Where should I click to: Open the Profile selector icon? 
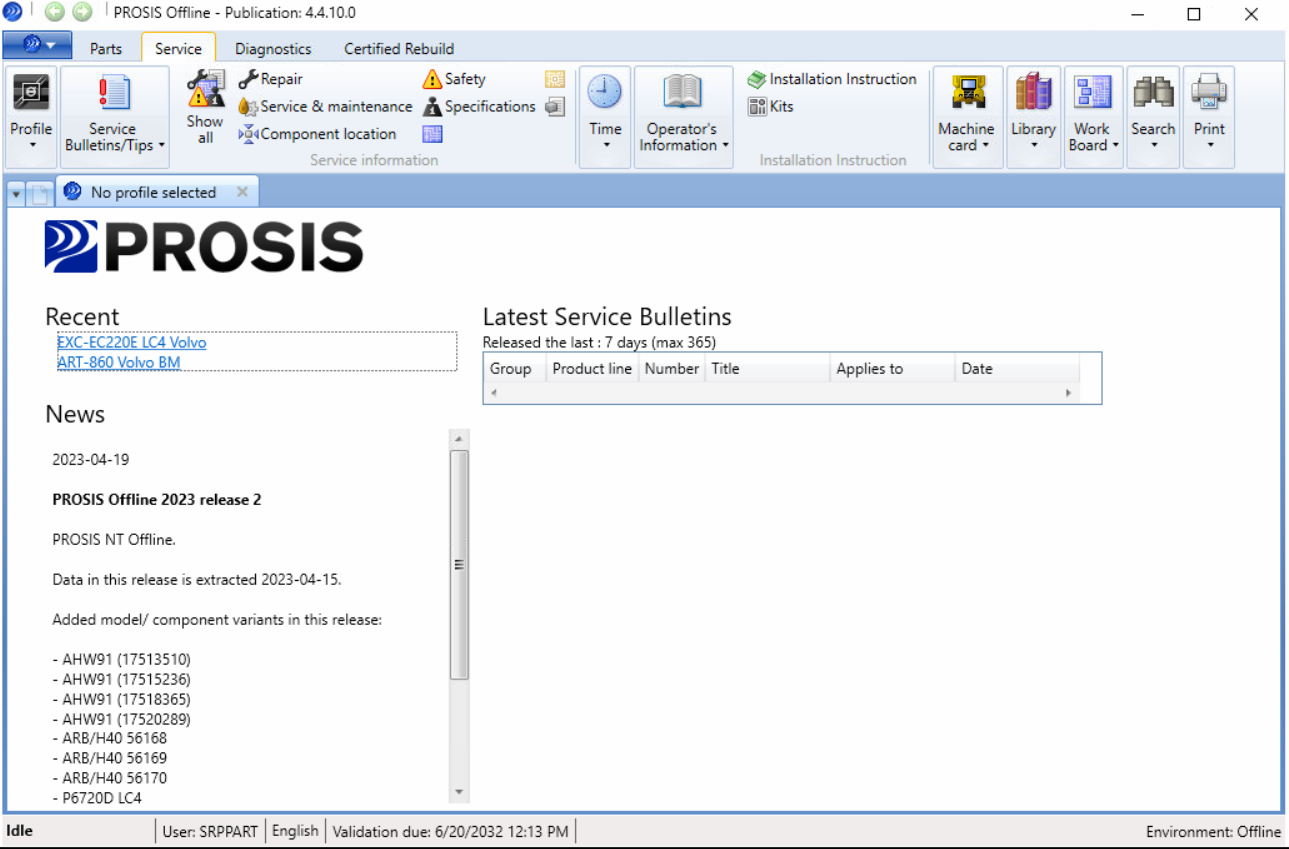point(30,94)
